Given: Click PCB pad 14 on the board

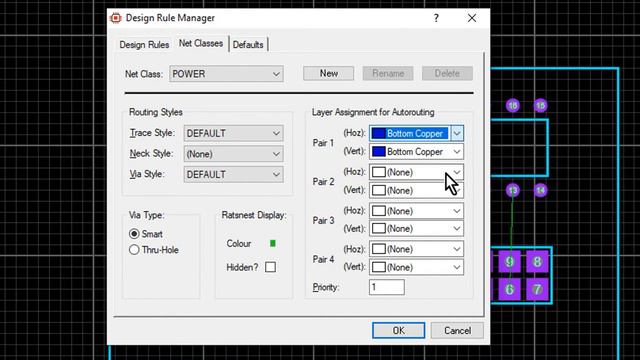Looking at the screenshot, I should pyautogui.click(x=540, y=190).
